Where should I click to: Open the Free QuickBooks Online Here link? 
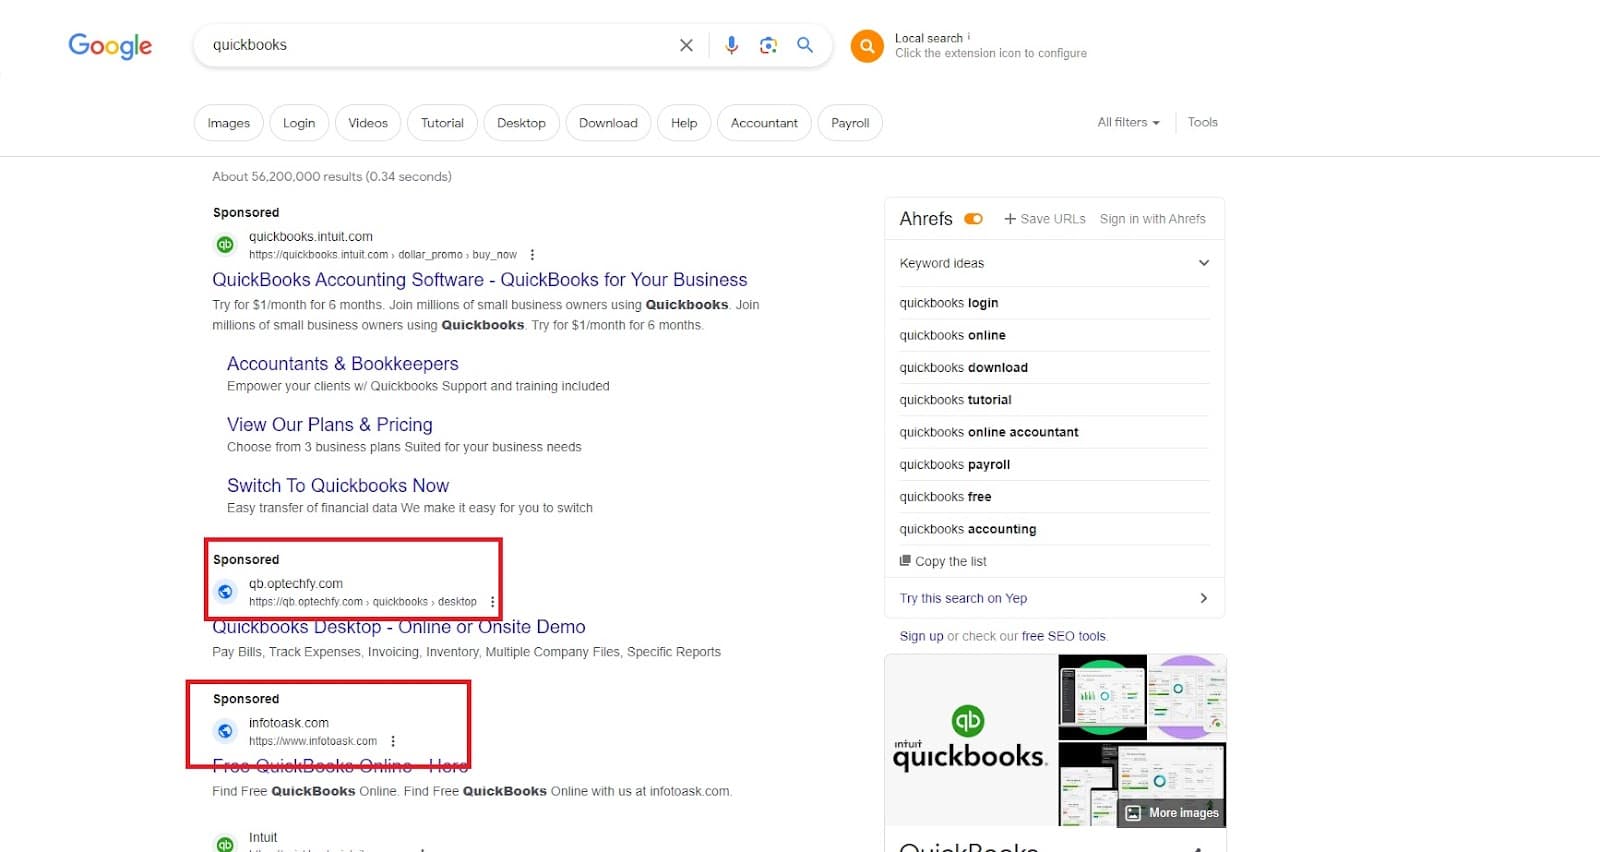pyautogui.click(x=340, y=766)
